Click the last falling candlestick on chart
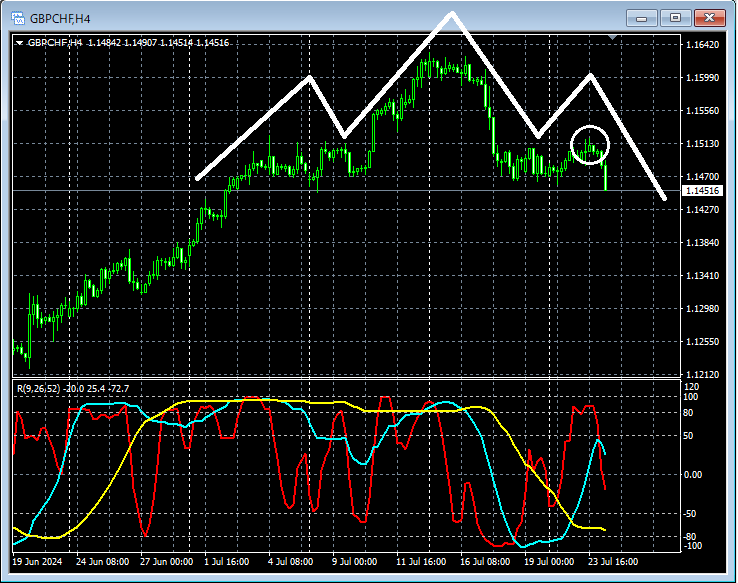Image resolution: width=738 pixels, height=583 pixels. coord(605,176)
